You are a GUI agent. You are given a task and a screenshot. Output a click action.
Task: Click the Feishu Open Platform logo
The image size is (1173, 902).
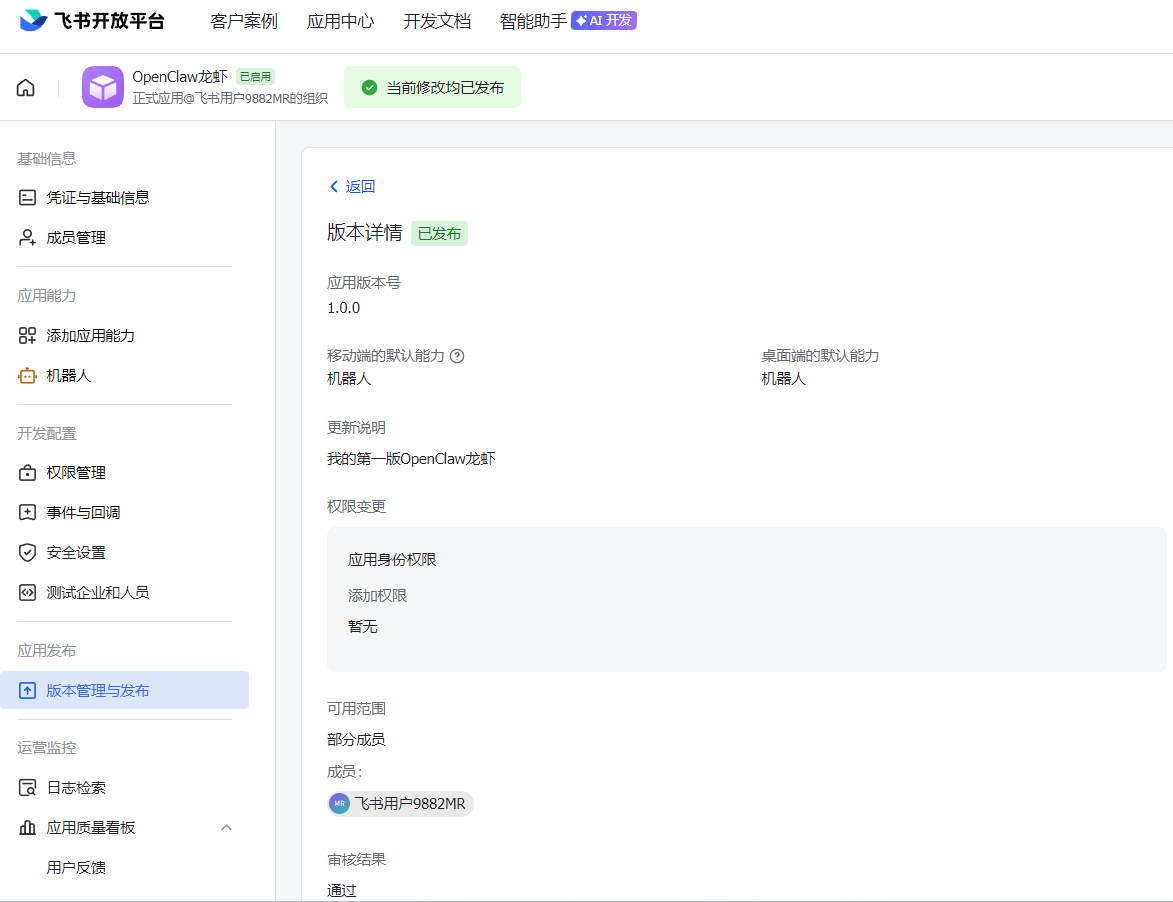[92, 21]
